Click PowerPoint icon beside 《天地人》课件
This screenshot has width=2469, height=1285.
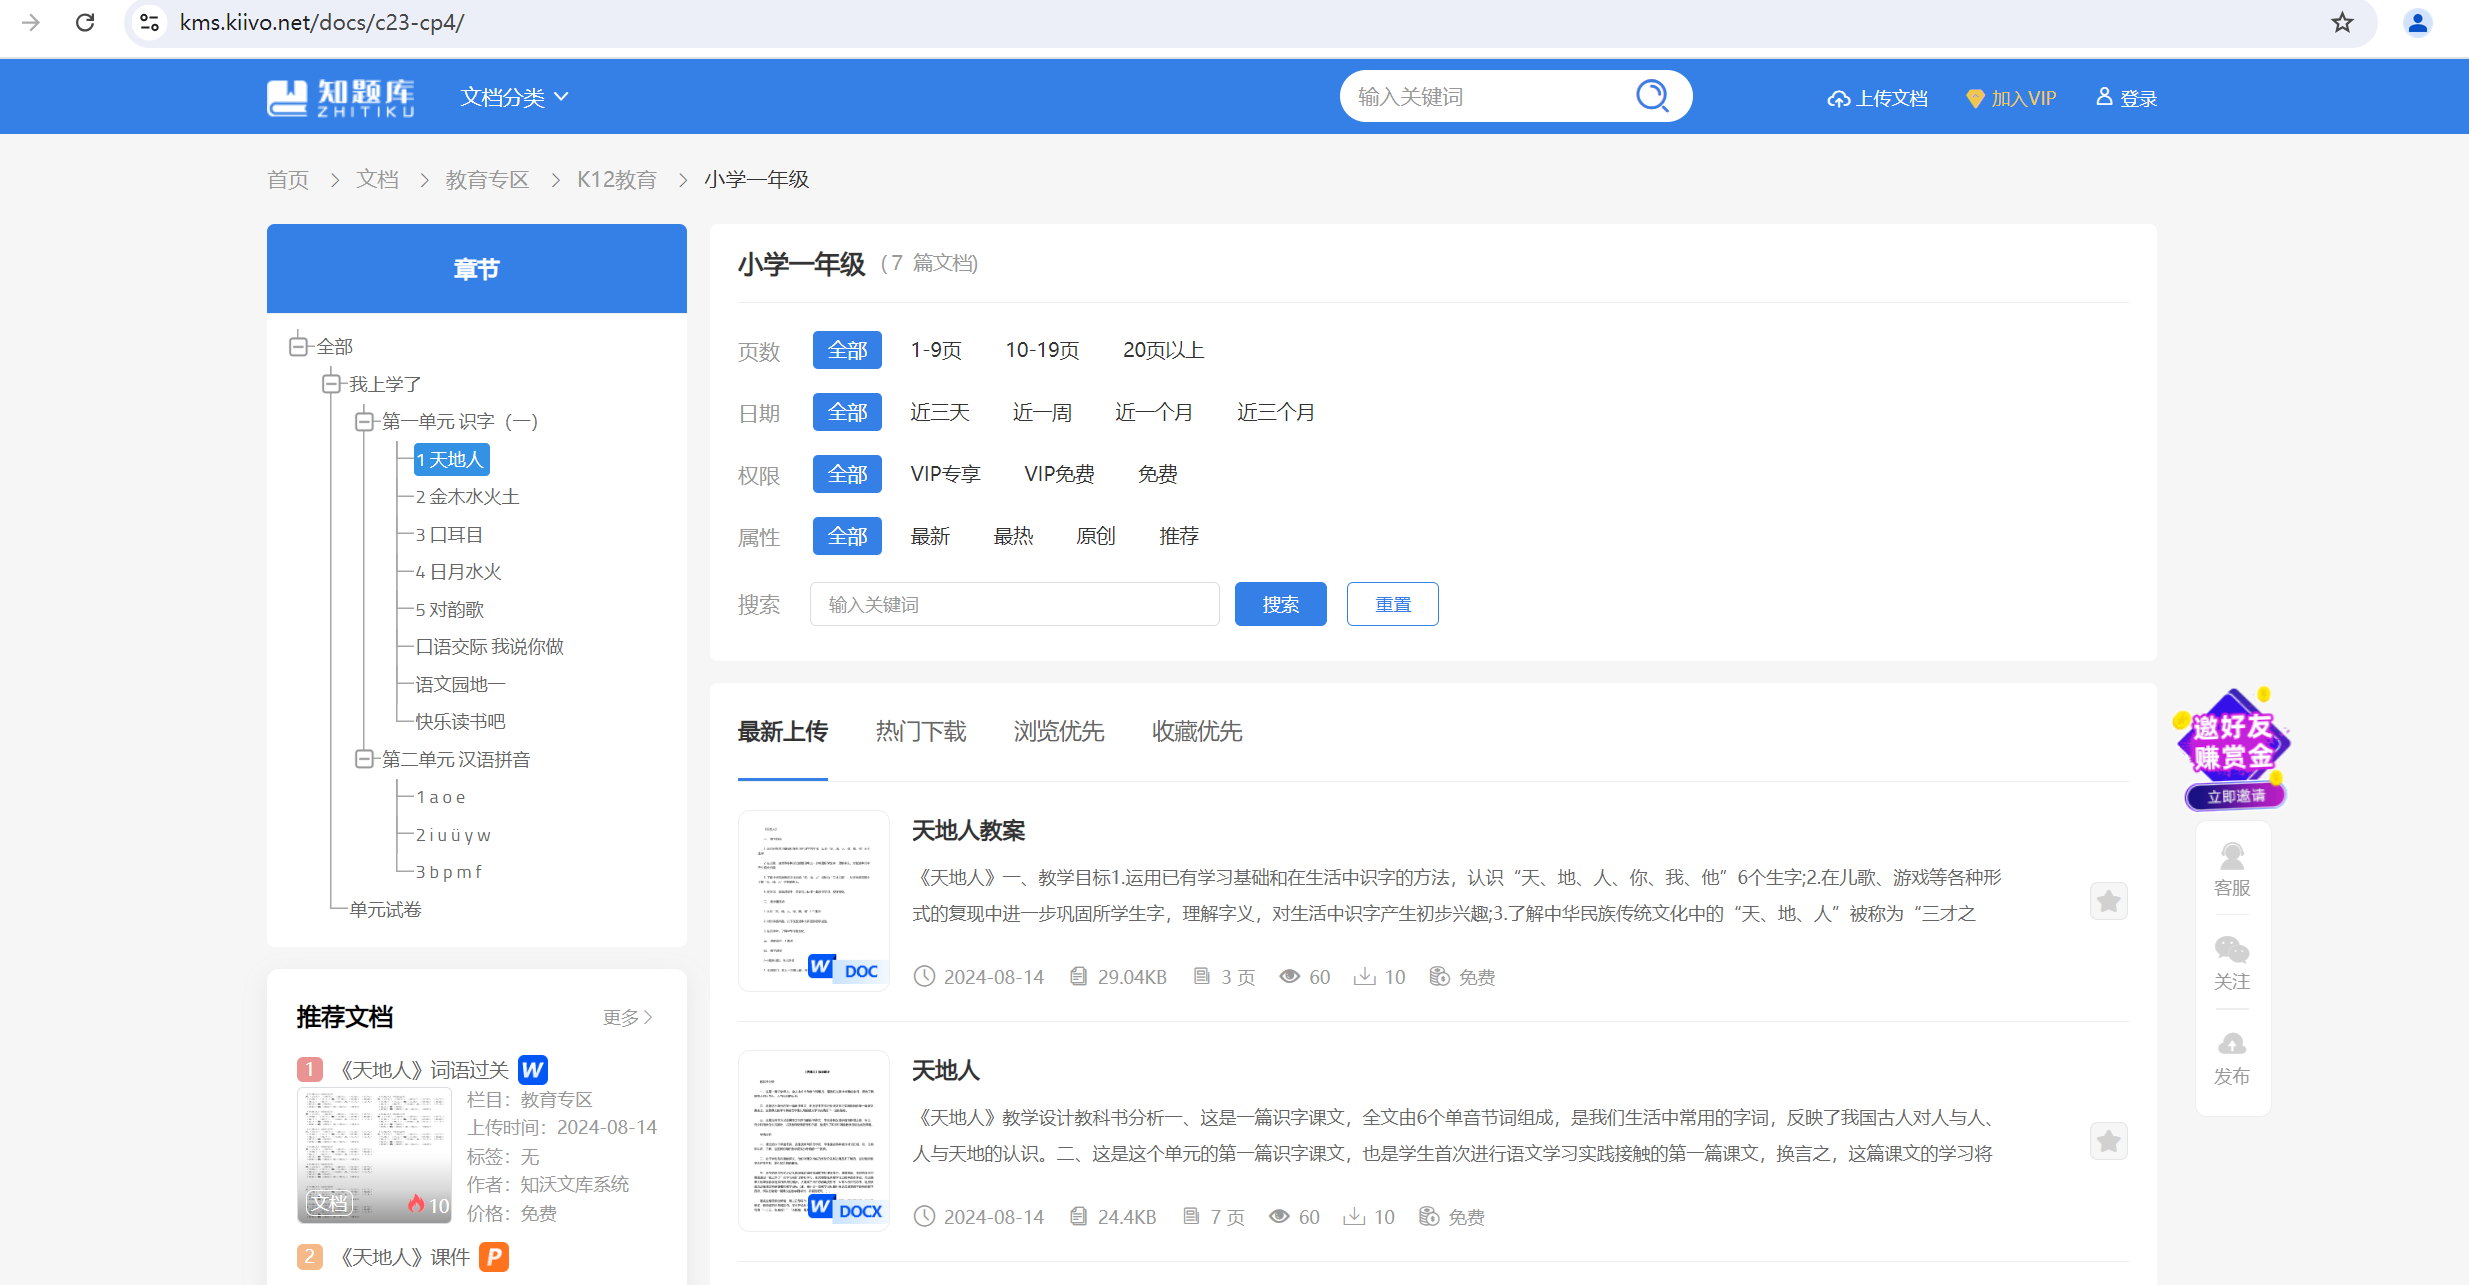point(494,1257)
